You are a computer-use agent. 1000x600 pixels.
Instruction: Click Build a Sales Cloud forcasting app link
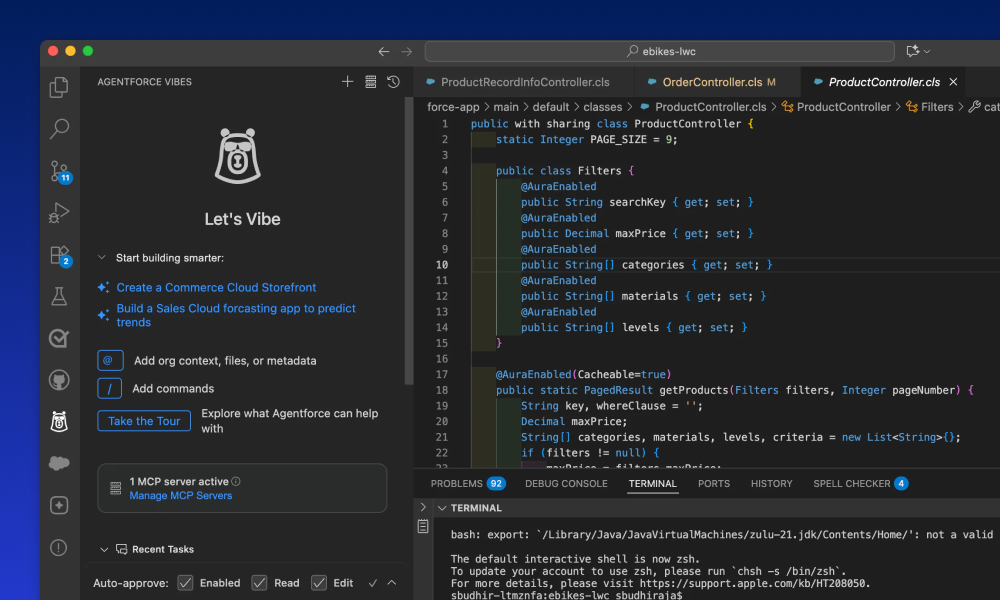236,315
